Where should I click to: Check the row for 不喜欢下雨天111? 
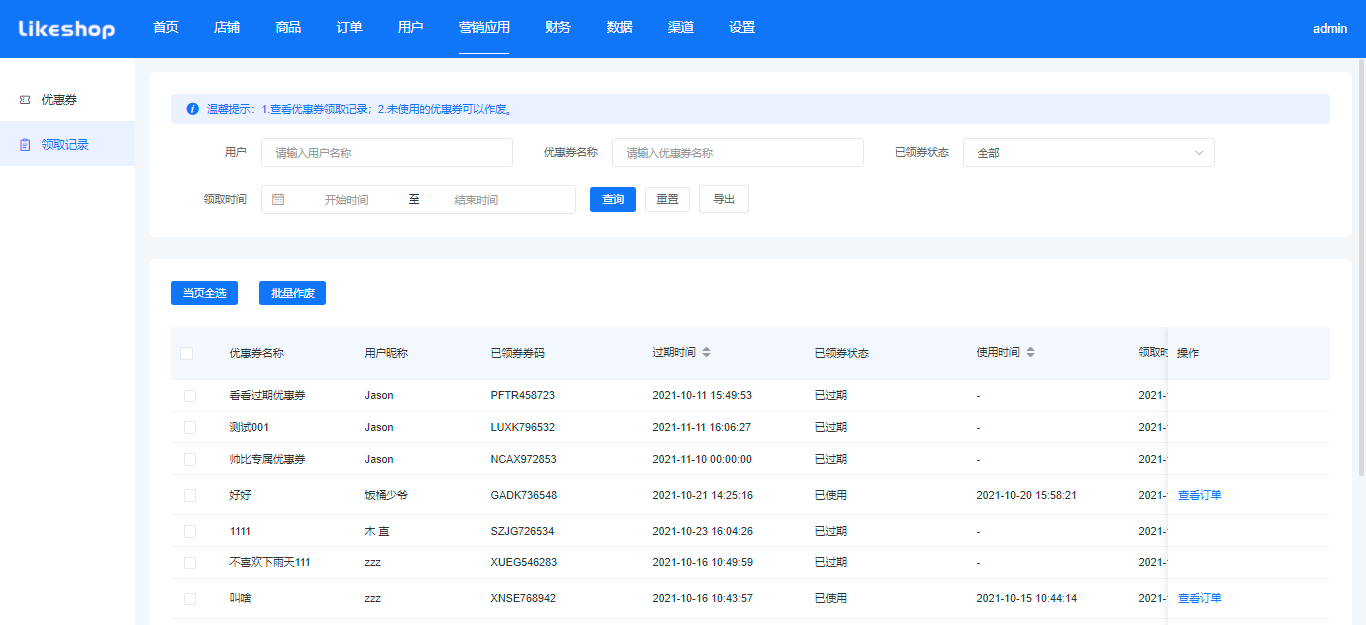190,563
